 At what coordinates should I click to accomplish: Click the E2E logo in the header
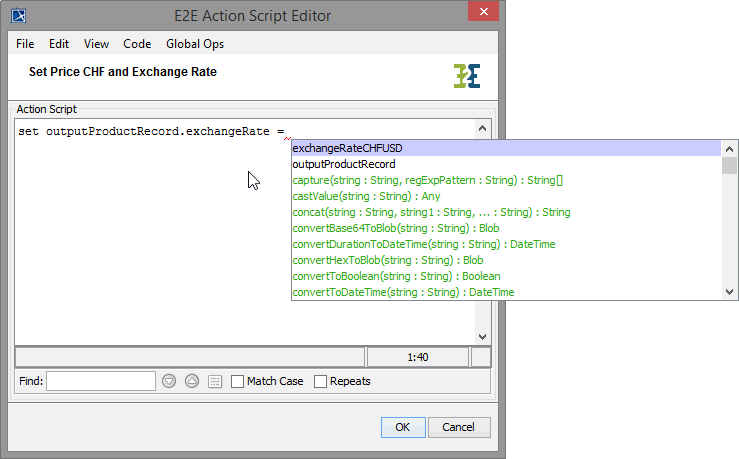(x=465, y=76)
